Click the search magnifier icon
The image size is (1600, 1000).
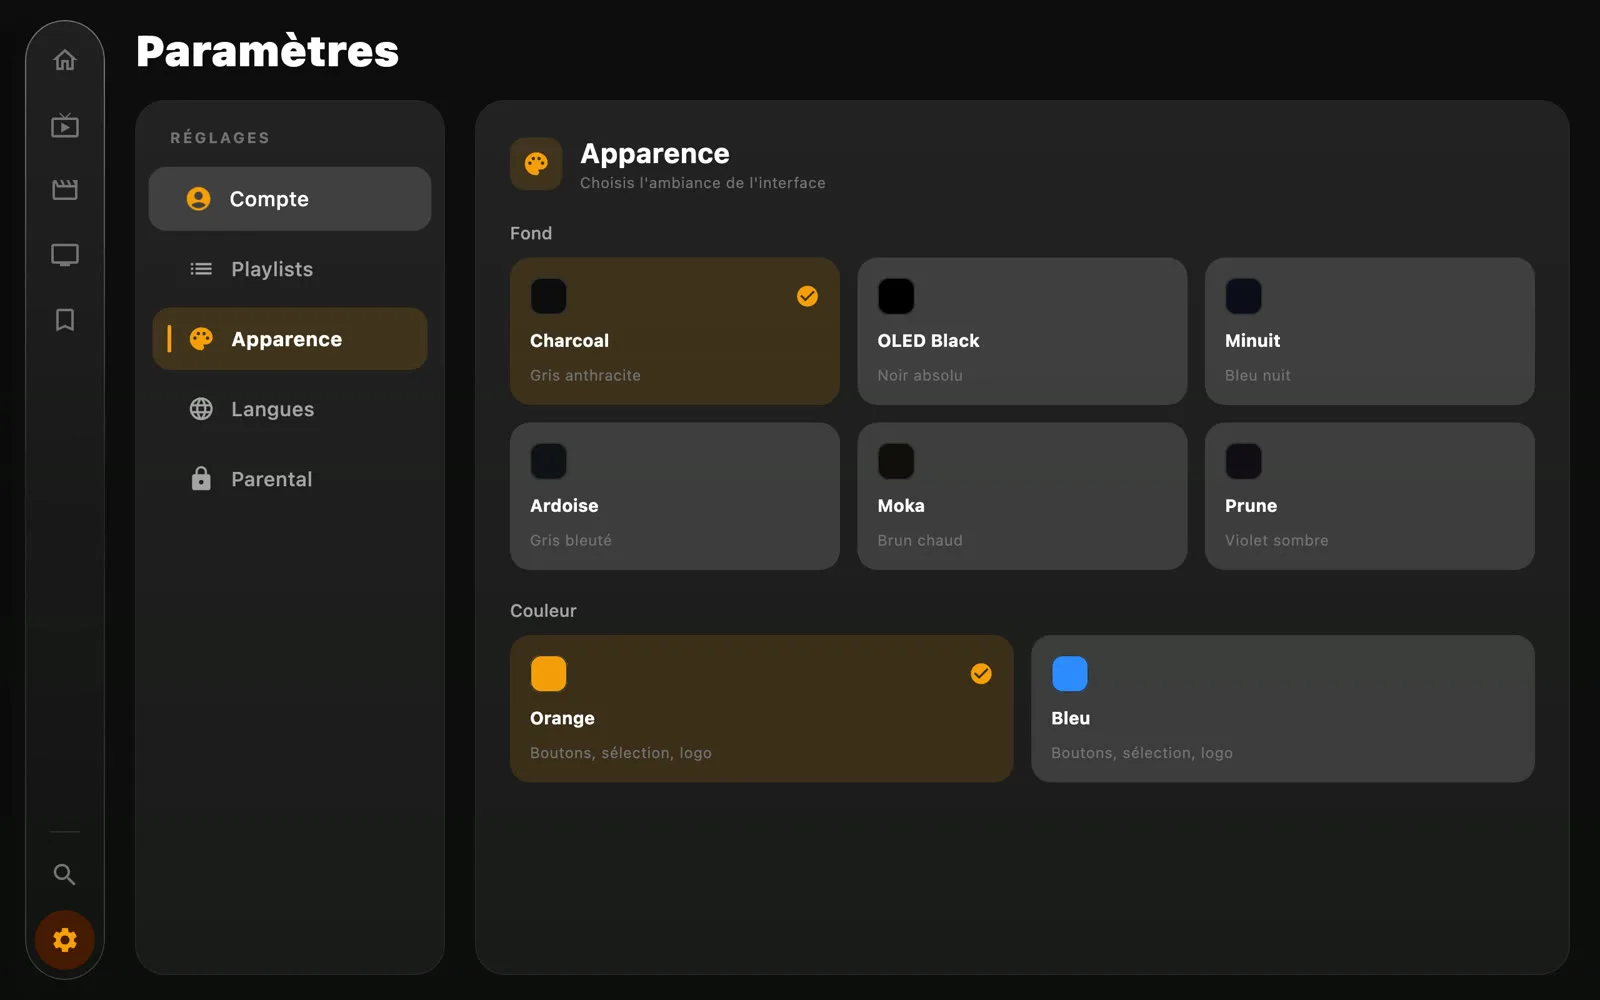point(65,875)
